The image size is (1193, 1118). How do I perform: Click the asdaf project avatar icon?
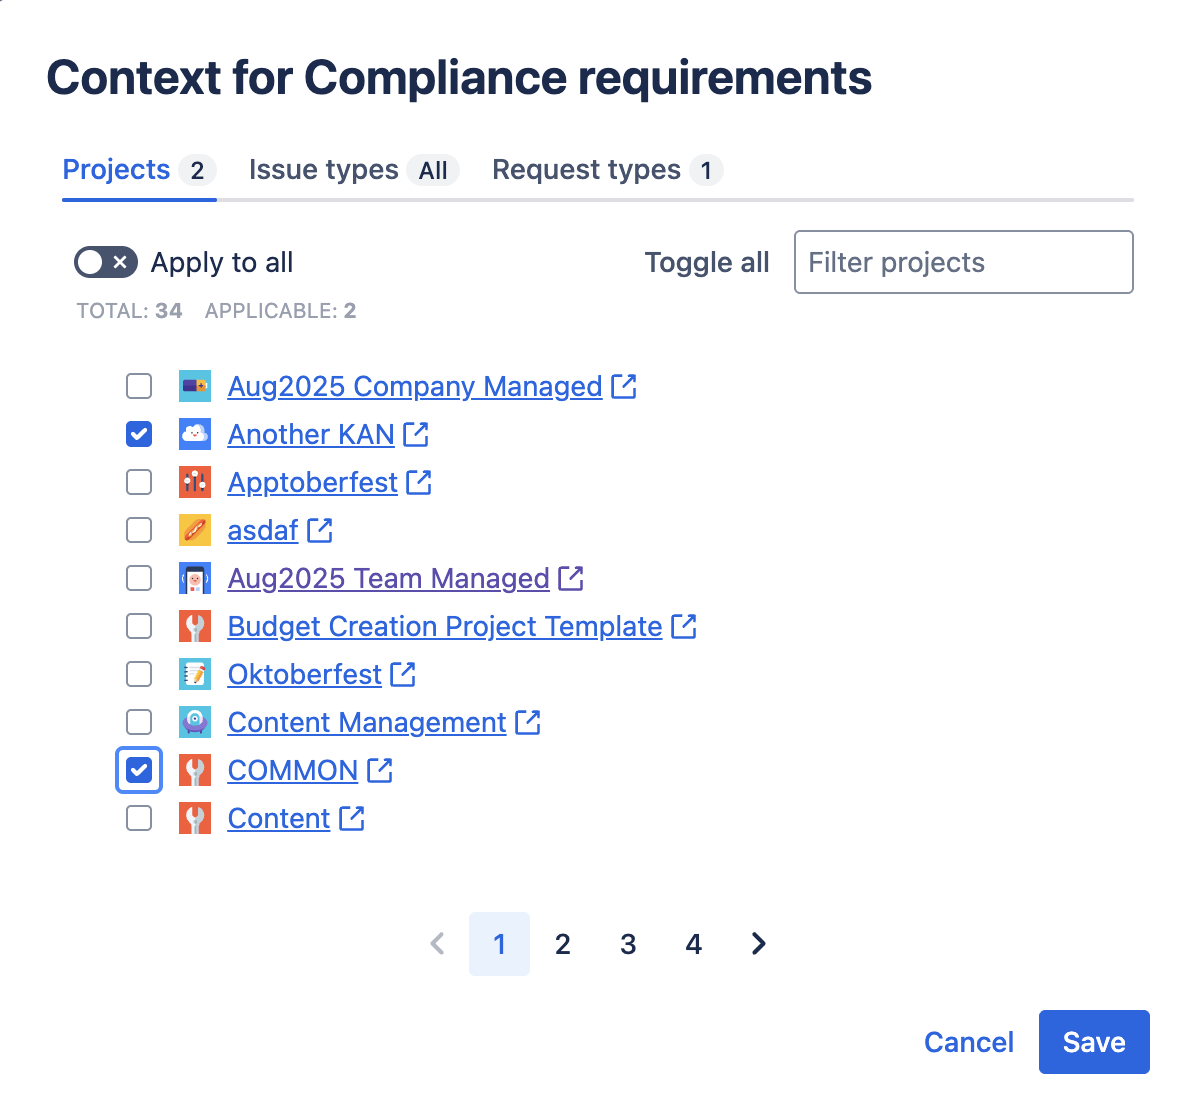[195, 530]
